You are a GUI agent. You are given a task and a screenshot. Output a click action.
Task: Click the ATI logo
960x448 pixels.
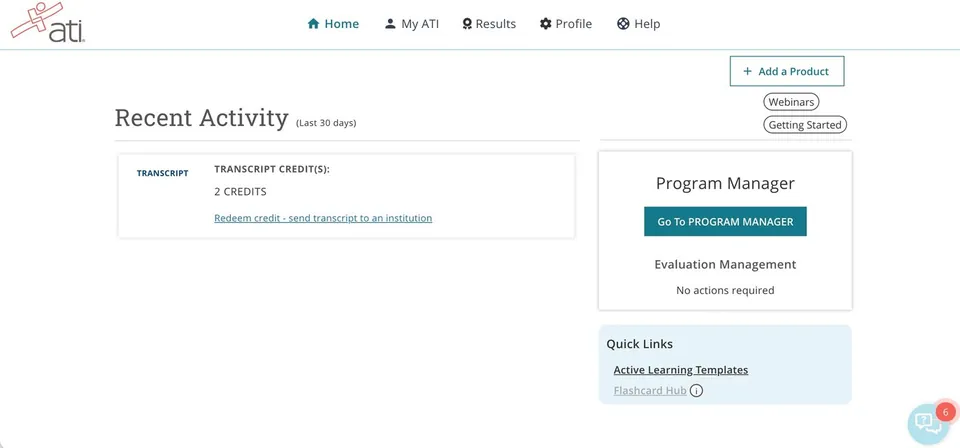pos(48,22)
